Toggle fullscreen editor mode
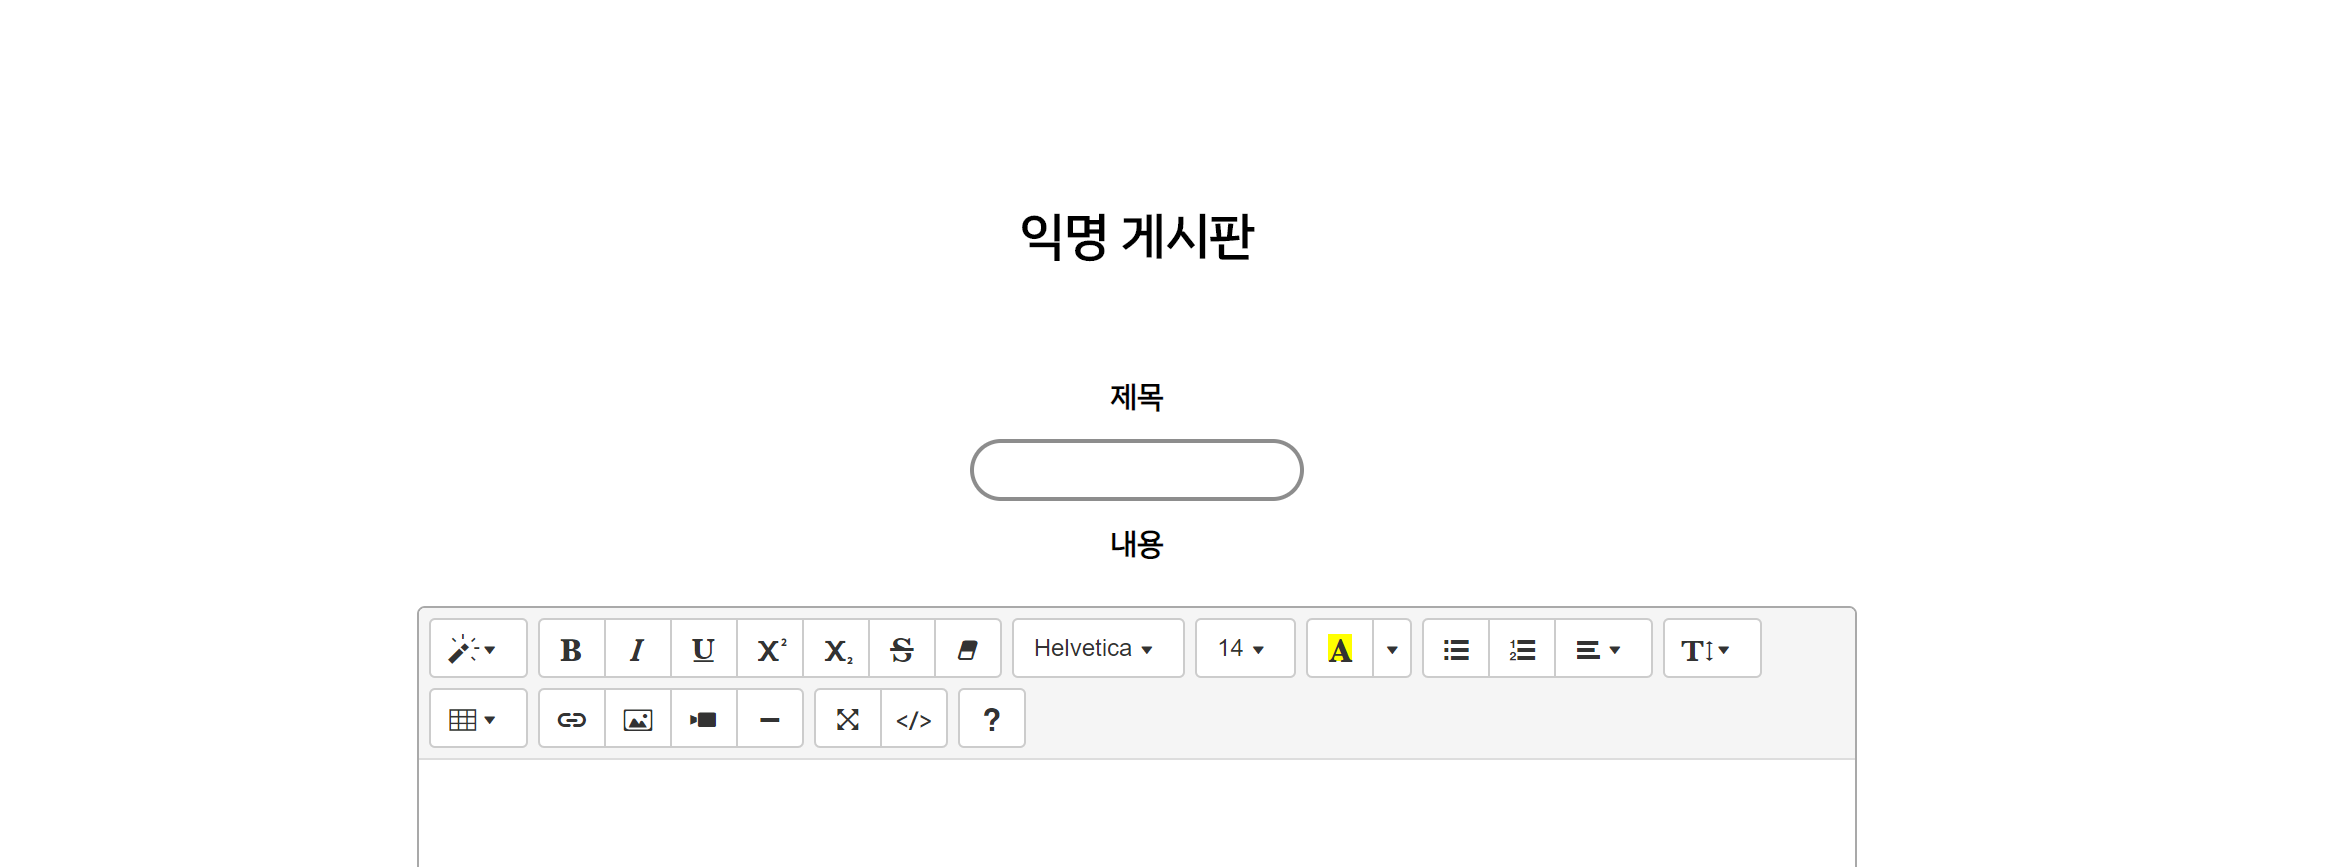 pyautogui.click(x=847, y=719)
